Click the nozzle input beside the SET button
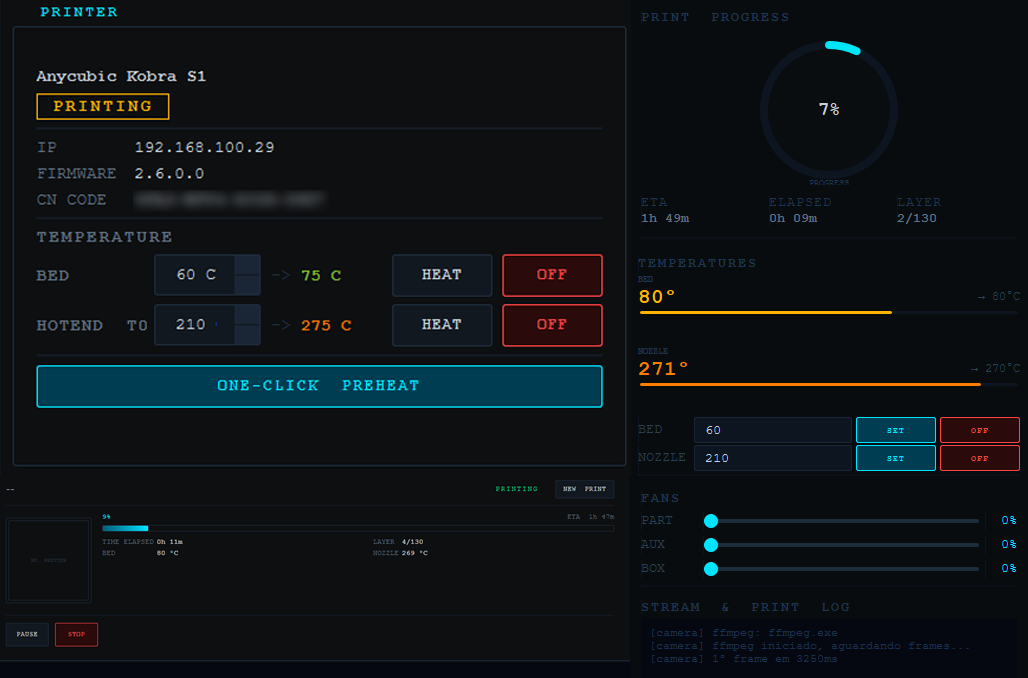Viewport: 1028px width, 678px height. [x=772, y=458]
